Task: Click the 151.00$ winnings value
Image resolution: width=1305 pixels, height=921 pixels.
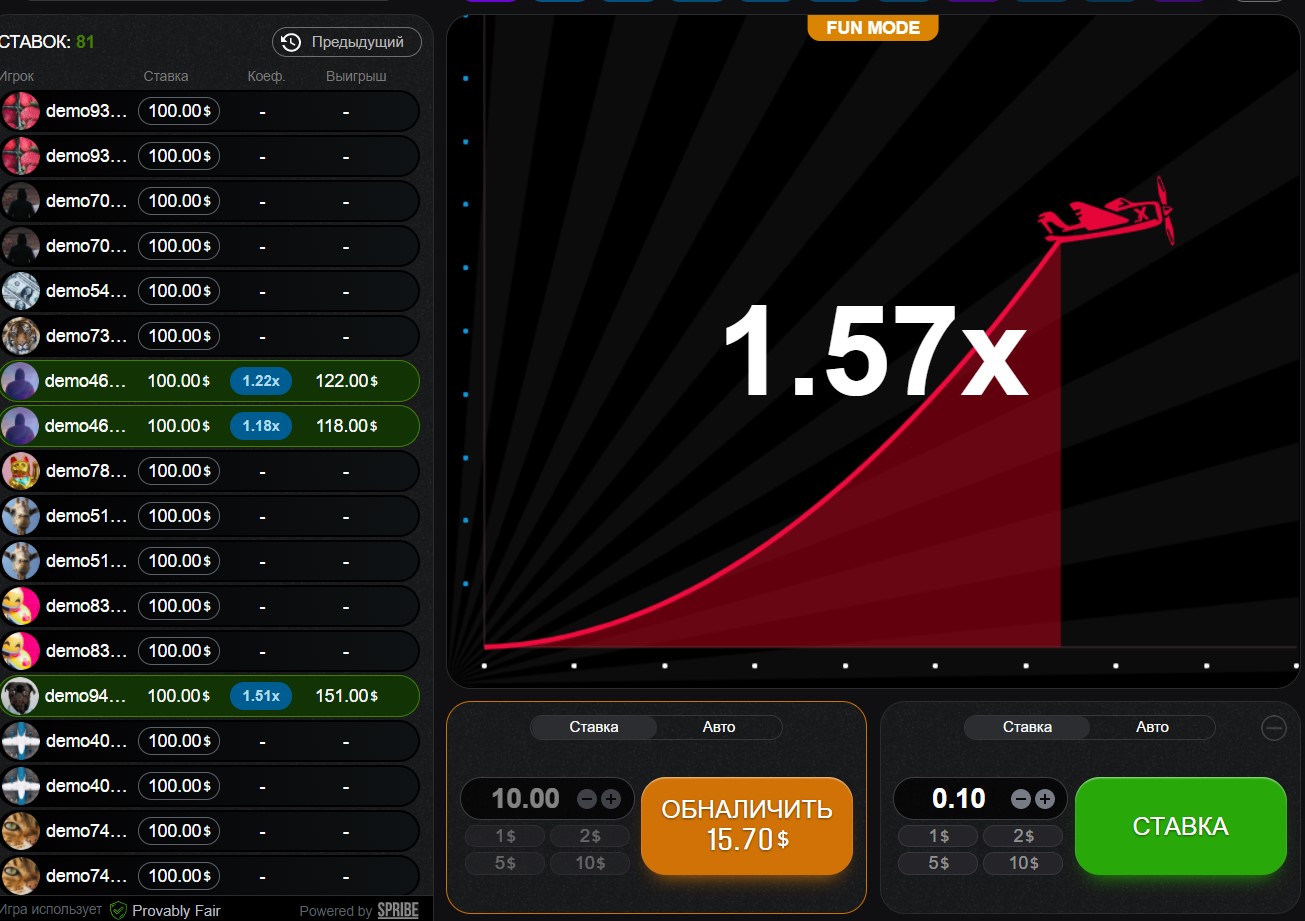Action: [x=347, y=696]
